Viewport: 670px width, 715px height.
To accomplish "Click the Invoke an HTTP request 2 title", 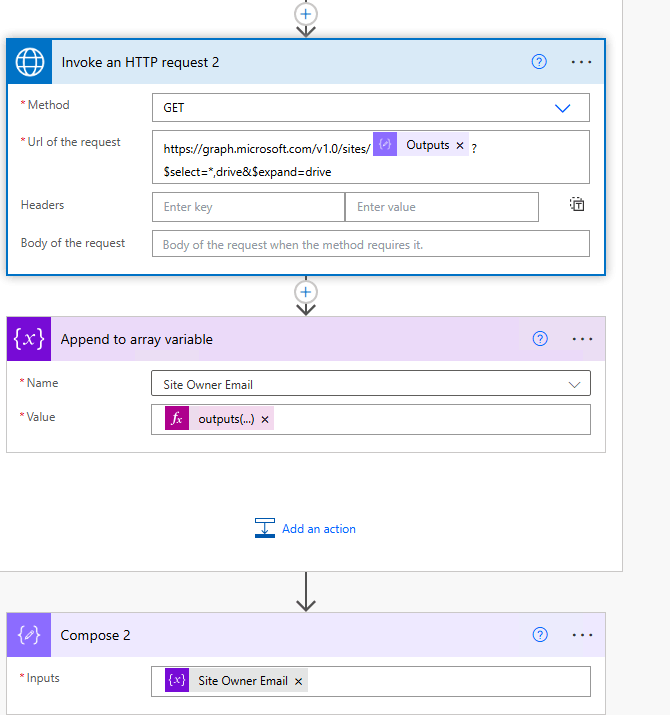I will [140, 62].
